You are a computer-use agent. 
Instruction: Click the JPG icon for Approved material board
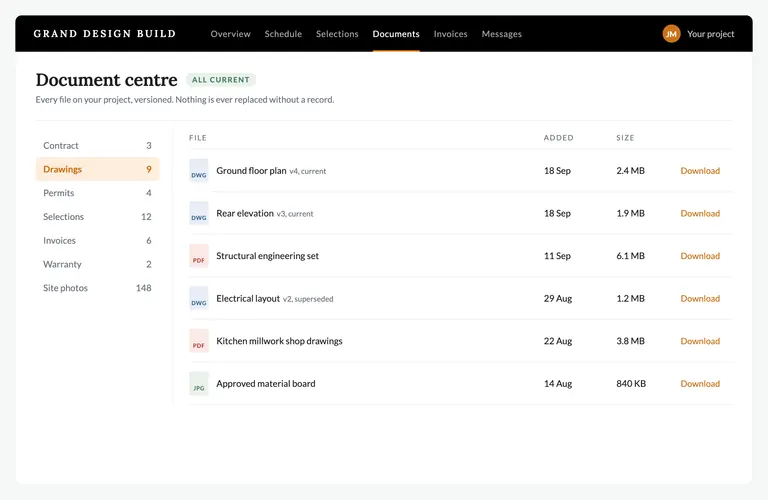[199, 383]
